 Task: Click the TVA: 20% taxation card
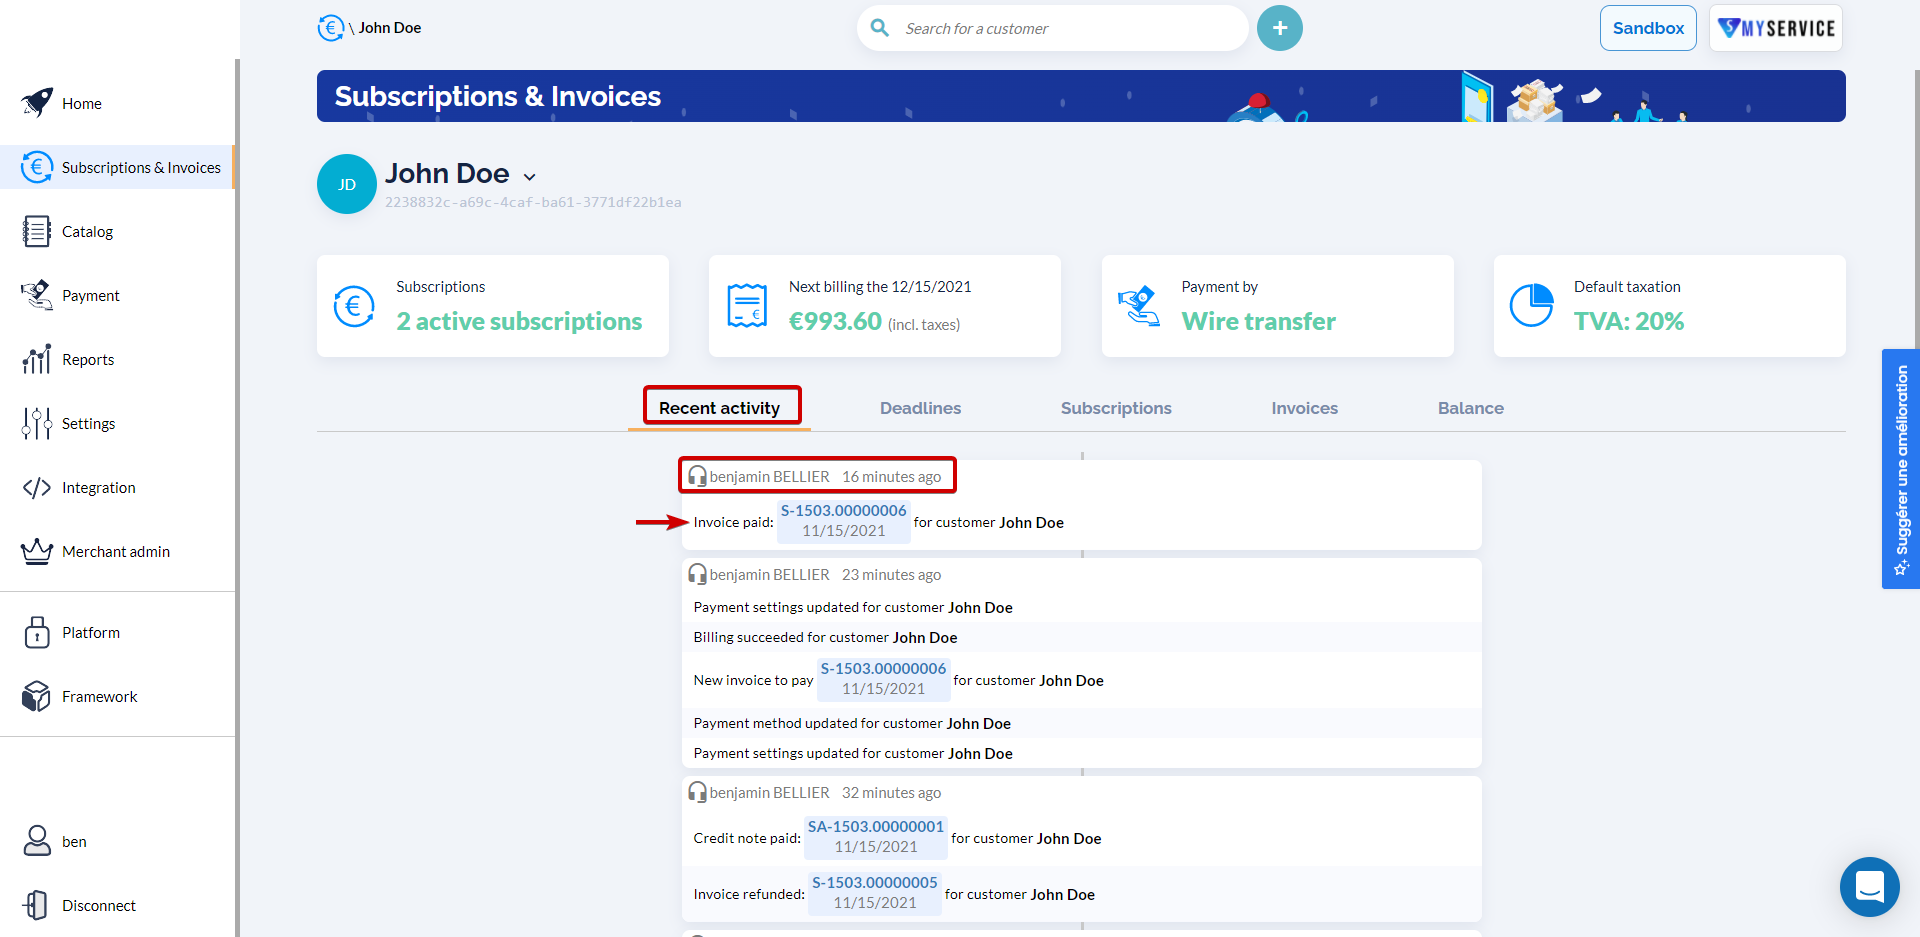click(x=1670, y=306)
